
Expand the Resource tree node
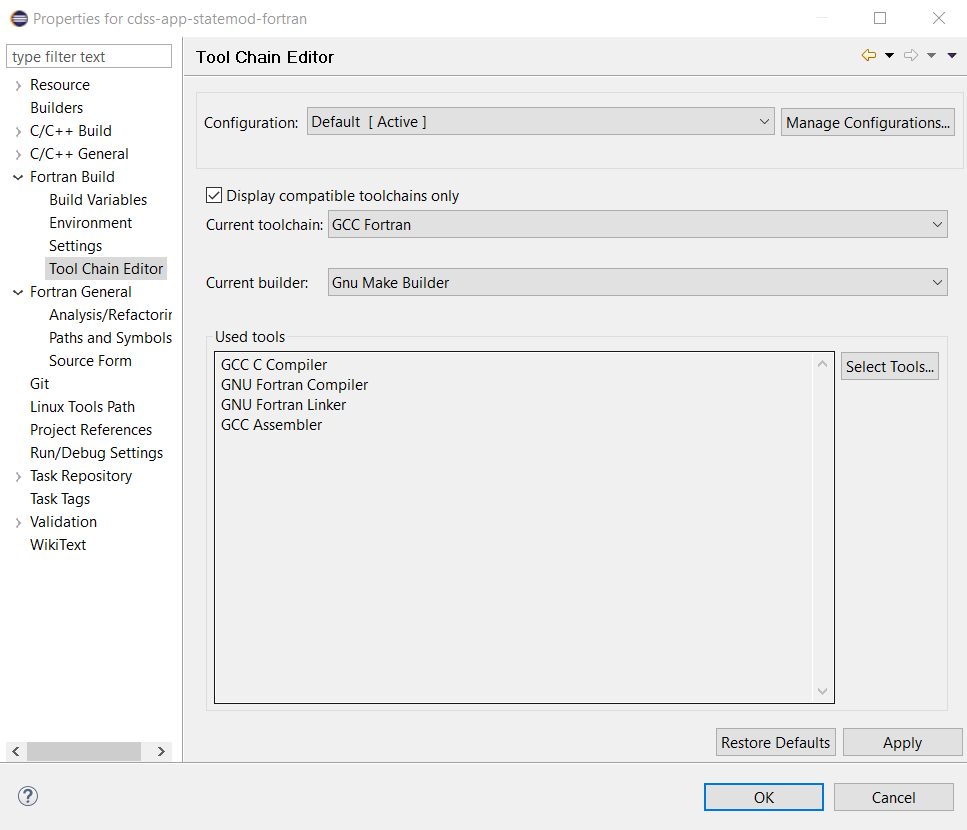[x=18, y=86]
